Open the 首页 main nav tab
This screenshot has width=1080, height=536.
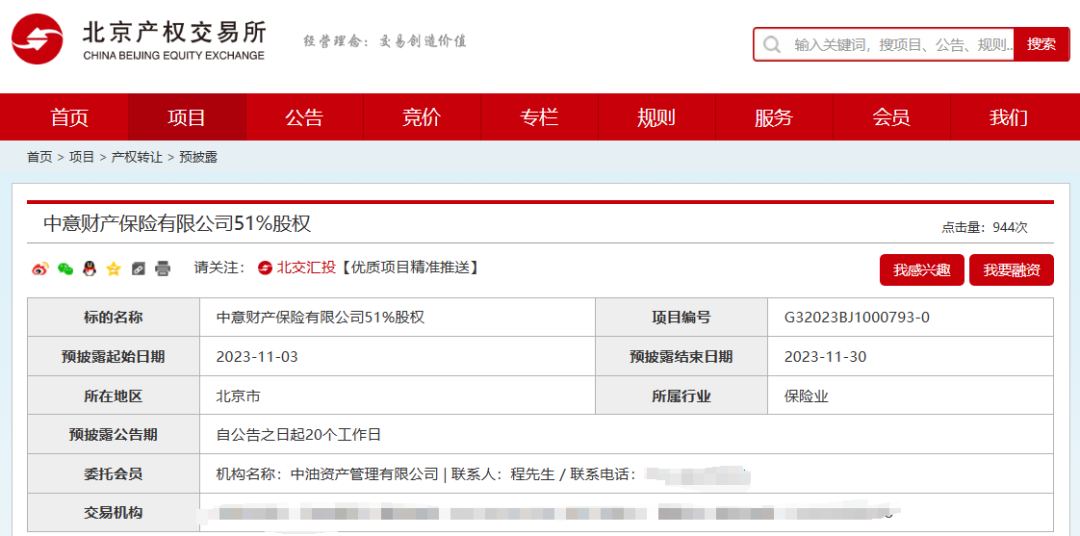coord(70,118)
